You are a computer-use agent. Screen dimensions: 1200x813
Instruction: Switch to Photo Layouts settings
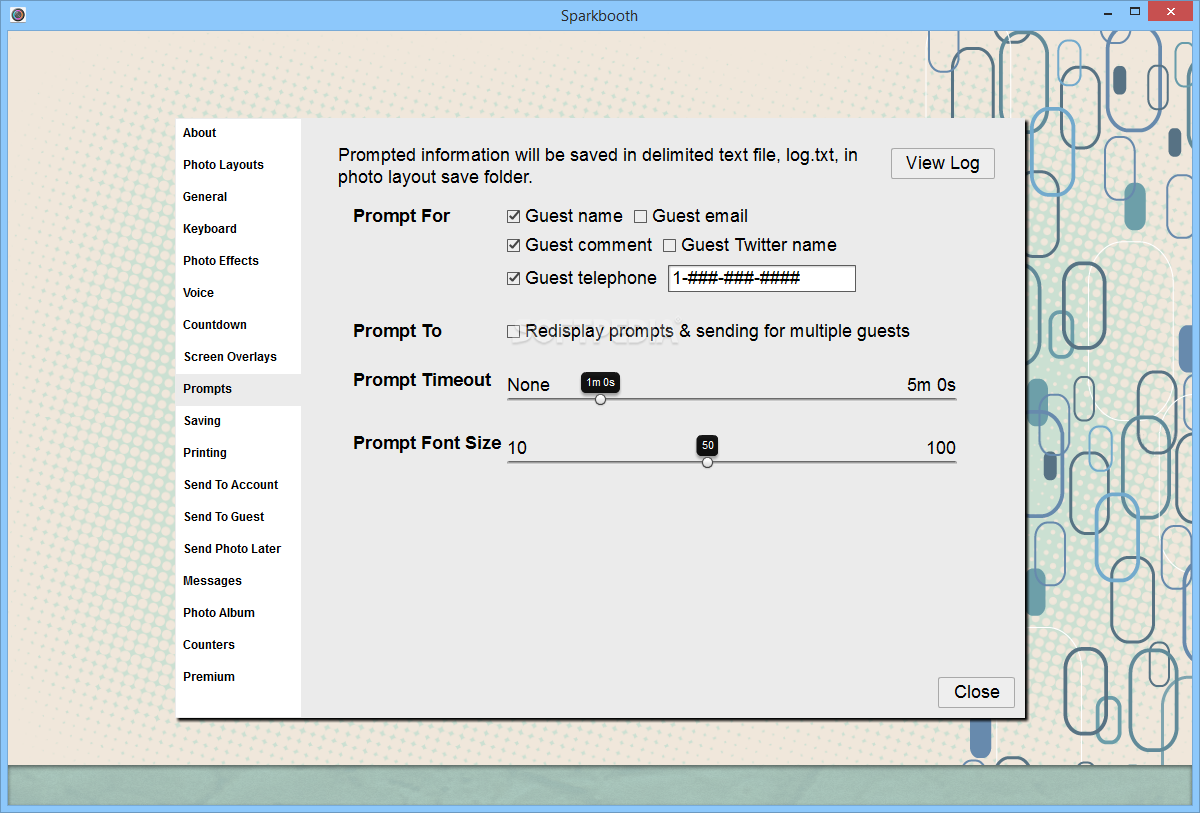click(x=238, y=165)
